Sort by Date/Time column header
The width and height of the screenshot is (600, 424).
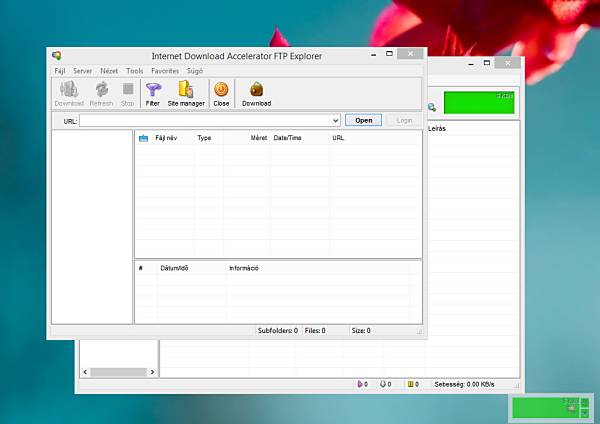pyautogui.click(x=287, y=138)
